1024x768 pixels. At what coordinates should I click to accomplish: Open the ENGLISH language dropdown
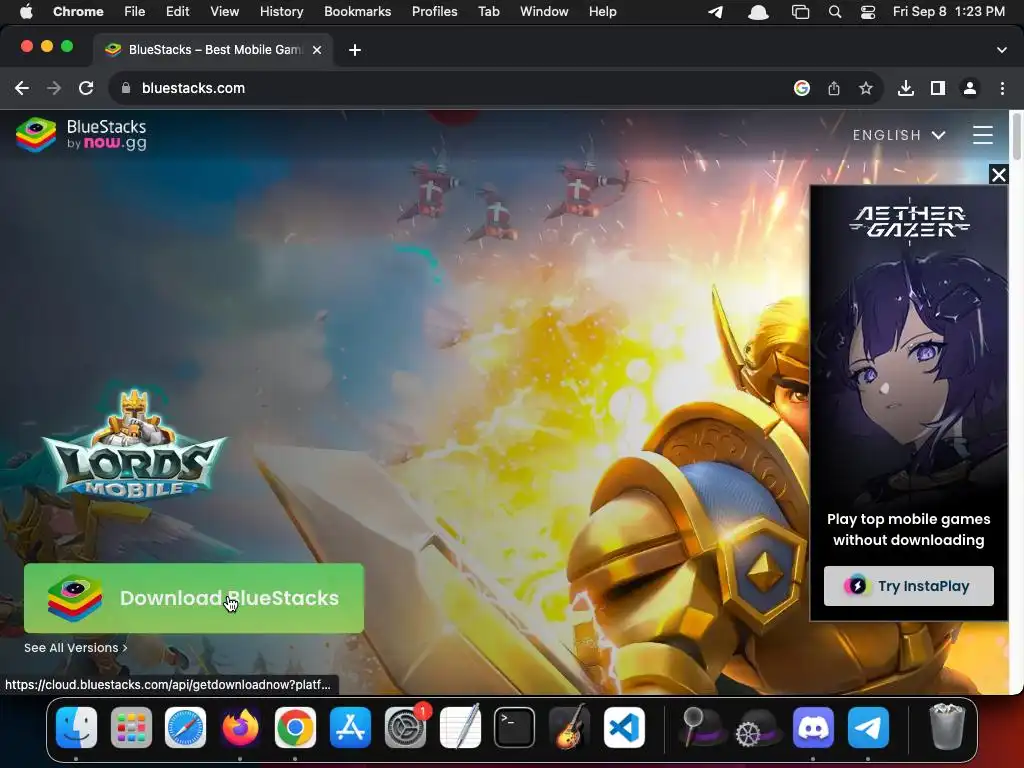coord(899,135)
